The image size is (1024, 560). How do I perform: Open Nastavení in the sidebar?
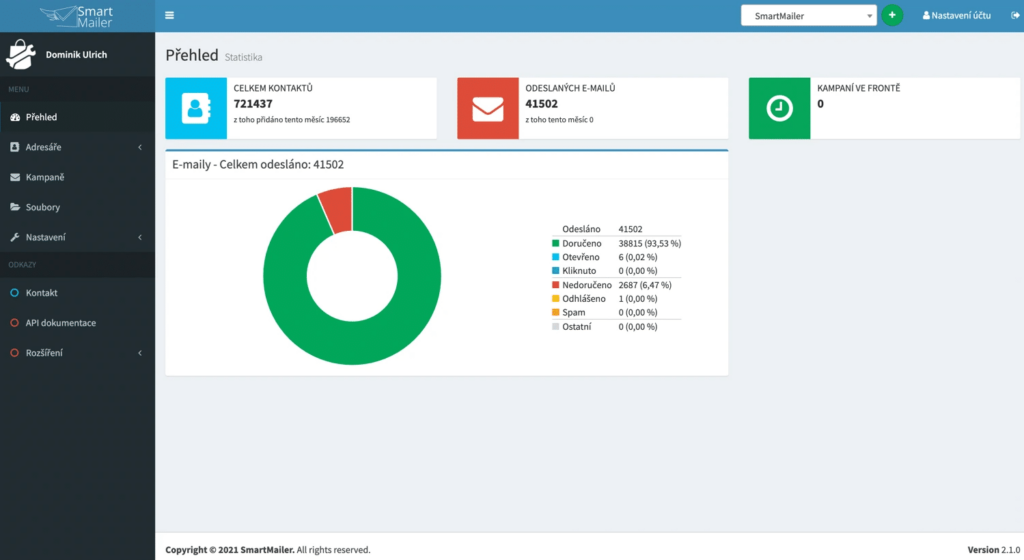pos(77,238)
